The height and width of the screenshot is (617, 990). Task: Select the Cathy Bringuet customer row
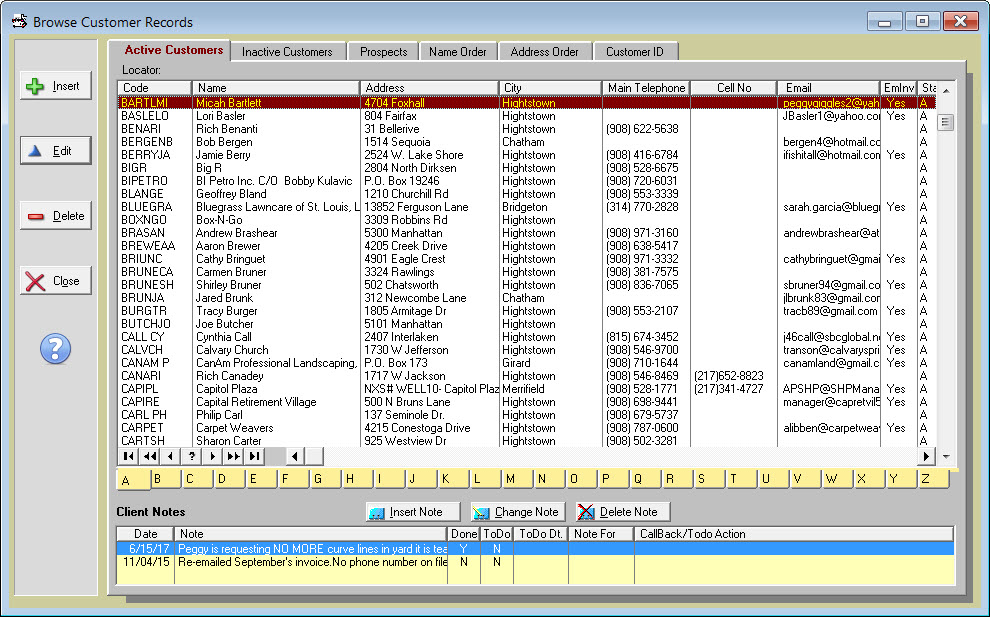[527, 259]
